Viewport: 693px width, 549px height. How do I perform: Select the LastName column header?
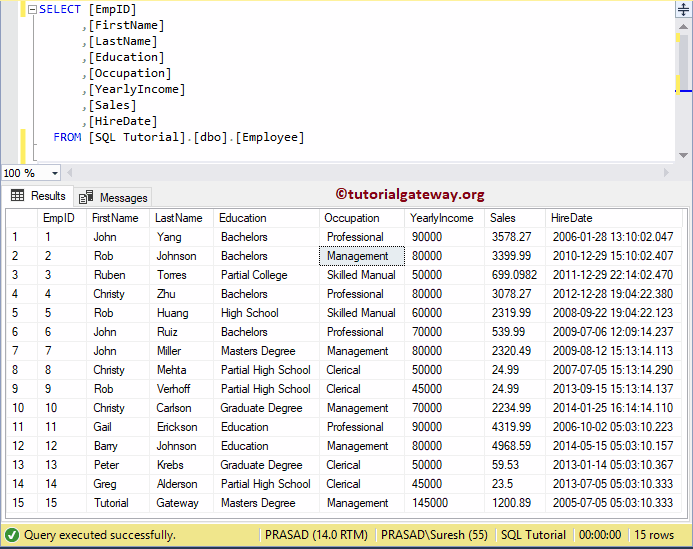[179, 218]
